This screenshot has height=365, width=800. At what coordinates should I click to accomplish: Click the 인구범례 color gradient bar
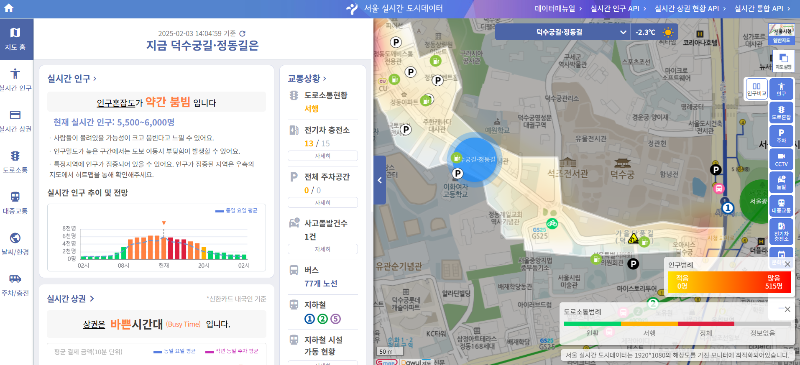coord(730,282)
